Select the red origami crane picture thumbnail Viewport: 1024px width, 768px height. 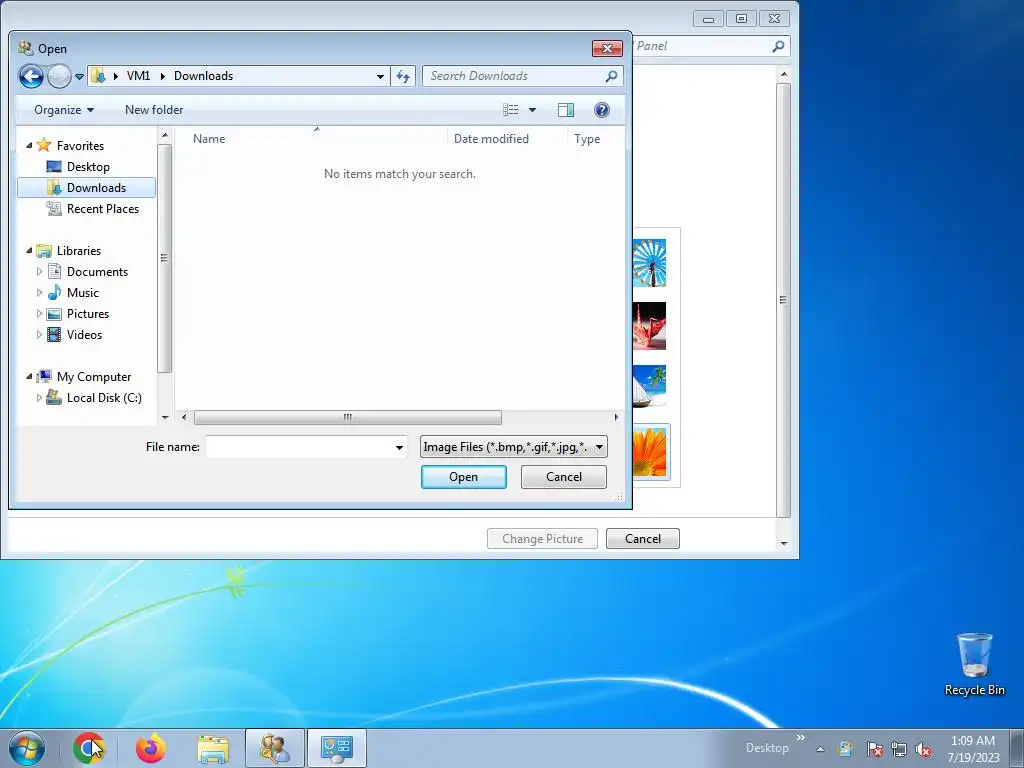click(x=649, y=325)
